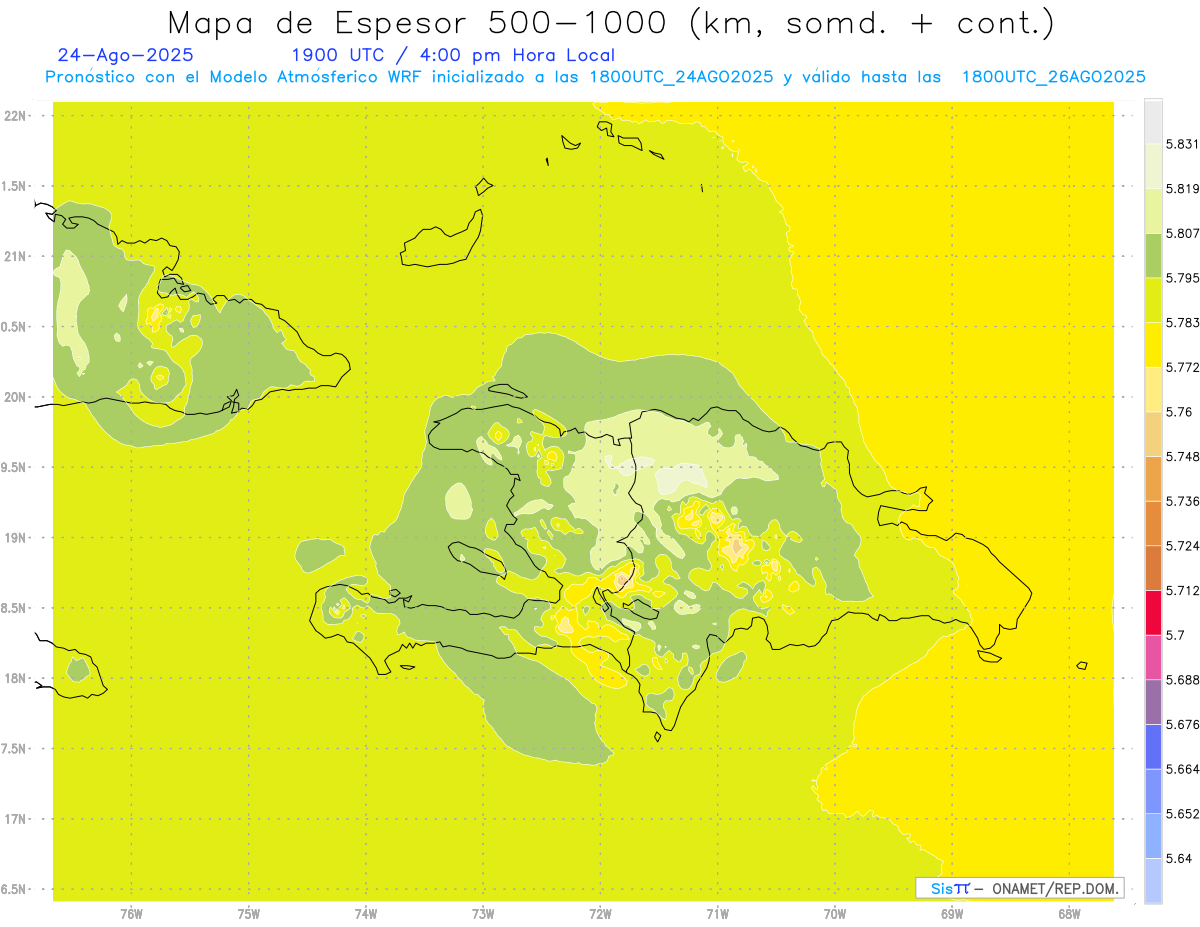The width and height of the screenshot is (1200, 927).
Task: Click the legend value '5.688'
Action: 1182,680
